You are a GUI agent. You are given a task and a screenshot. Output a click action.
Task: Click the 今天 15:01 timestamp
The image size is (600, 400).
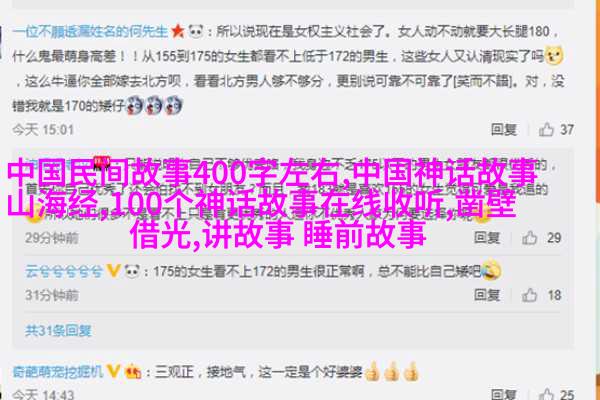(43, 130)
